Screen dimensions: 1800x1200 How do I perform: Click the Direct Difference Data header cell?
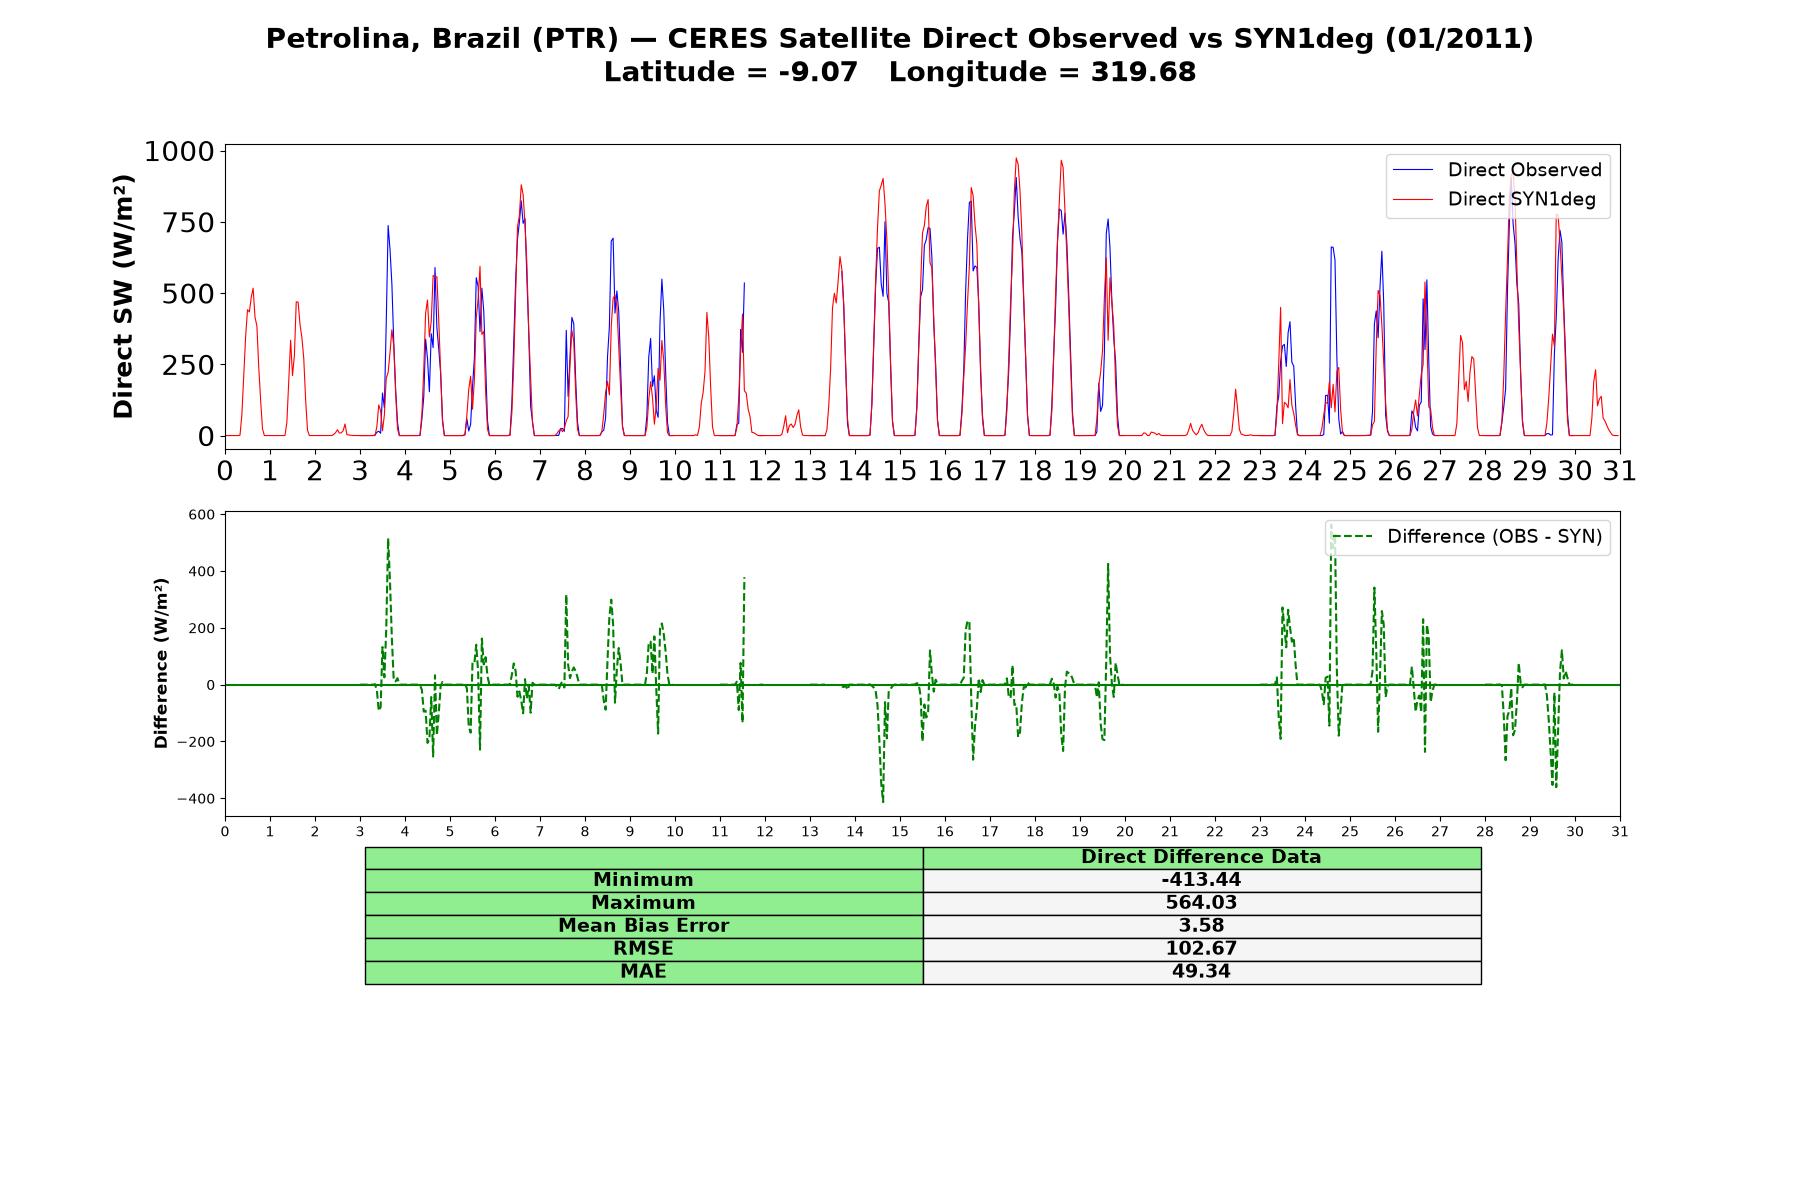click(x=1201, y=858)
